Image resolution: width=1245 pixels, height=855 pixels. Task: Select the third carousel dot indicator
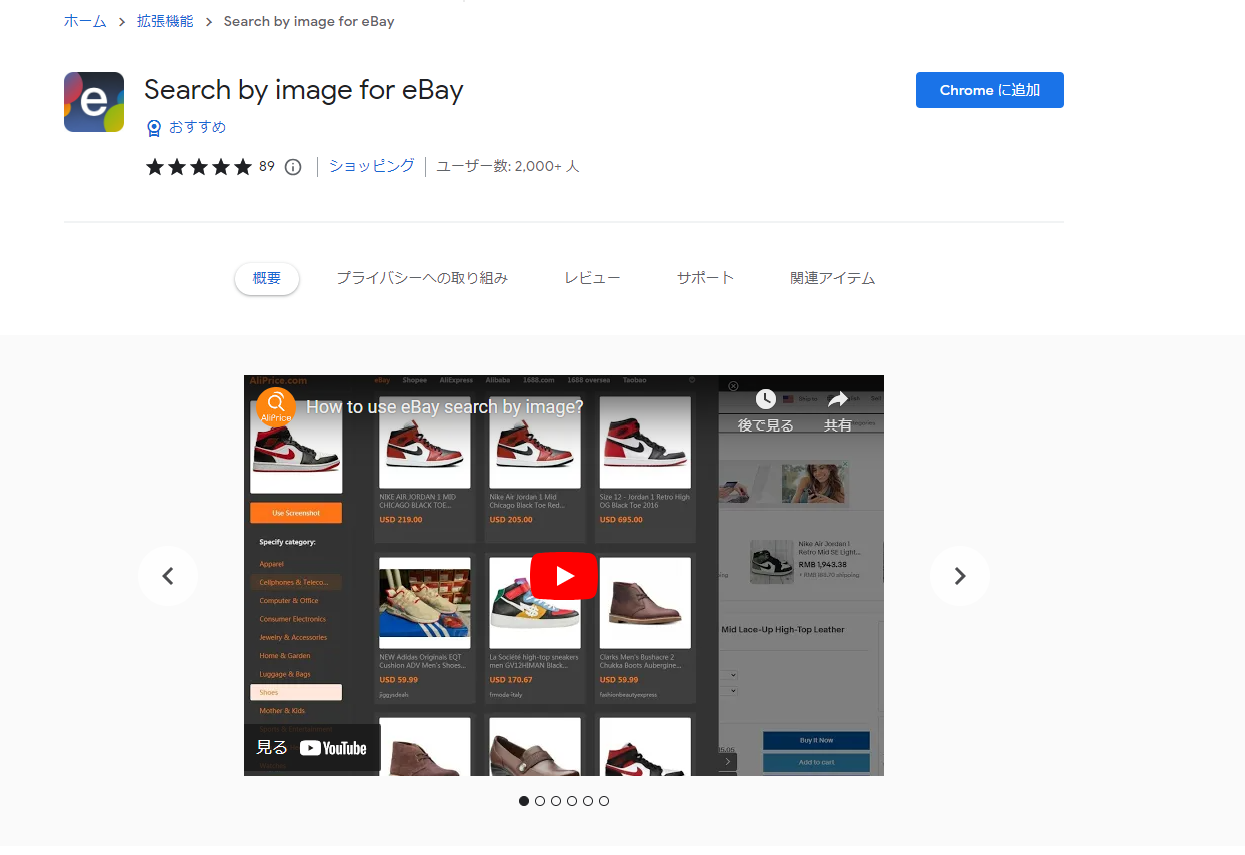pyautogui.click(x=556, y=801)
